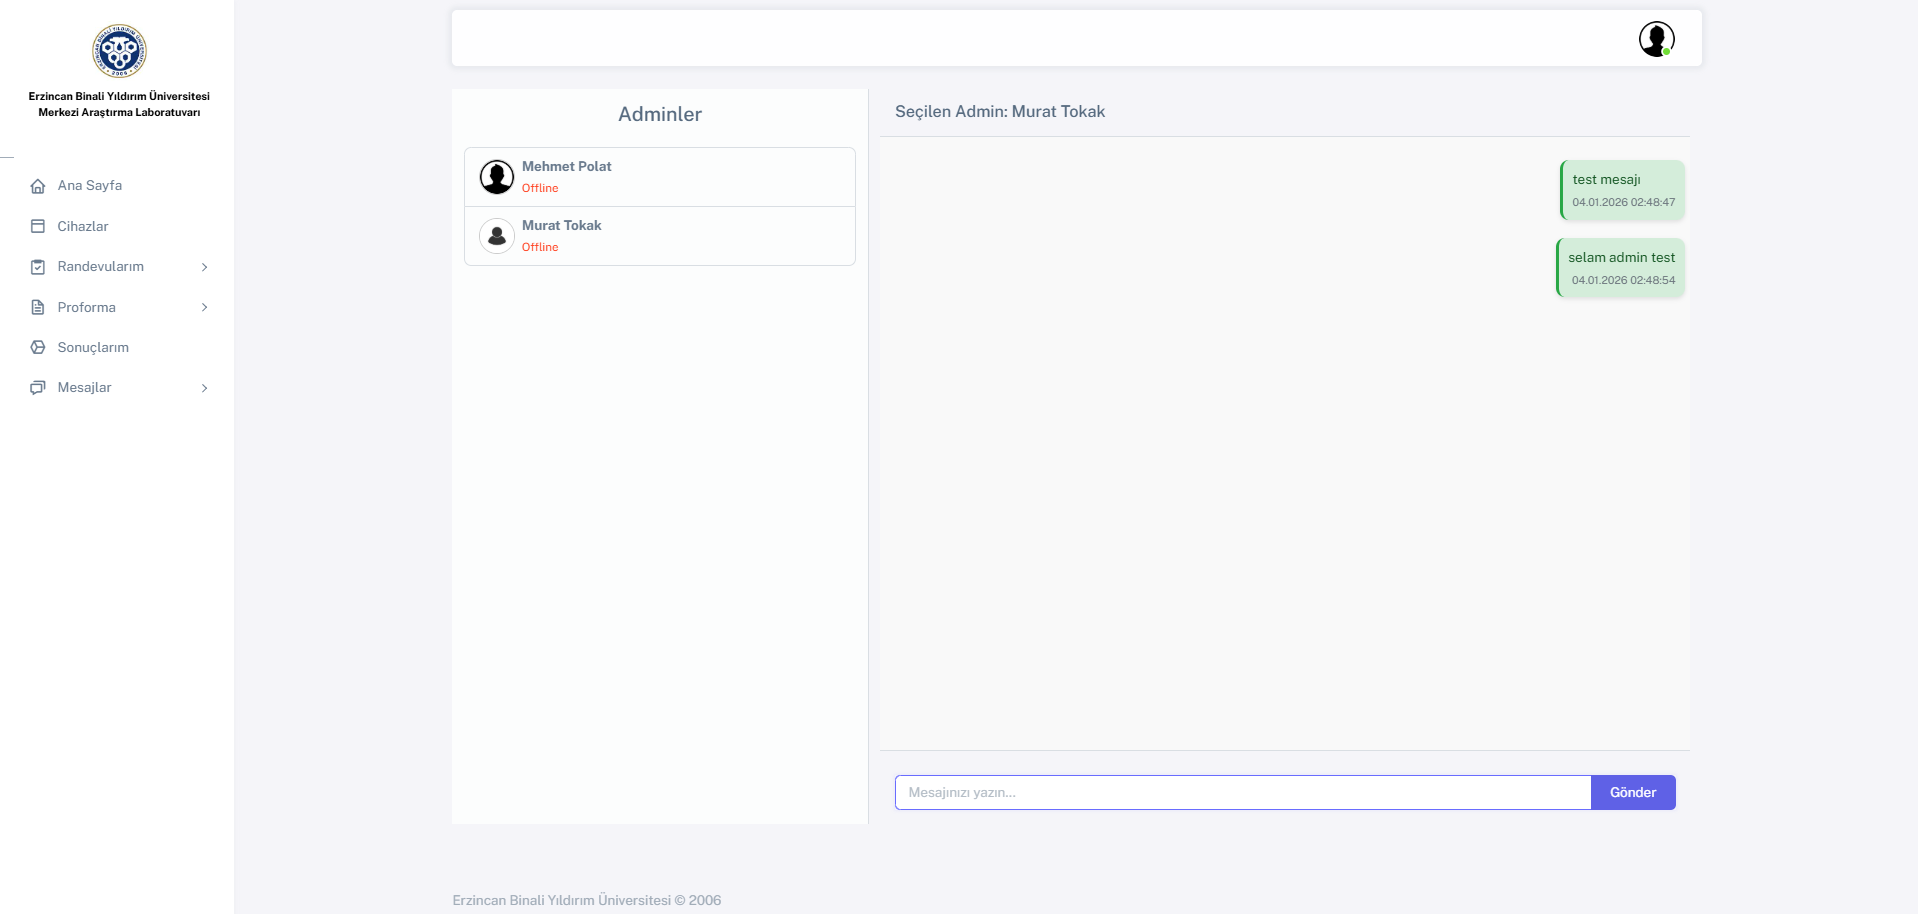Click Murat Tokak's avatar picture
Screen dimensions: 1918x914
(x=497, y=236)
